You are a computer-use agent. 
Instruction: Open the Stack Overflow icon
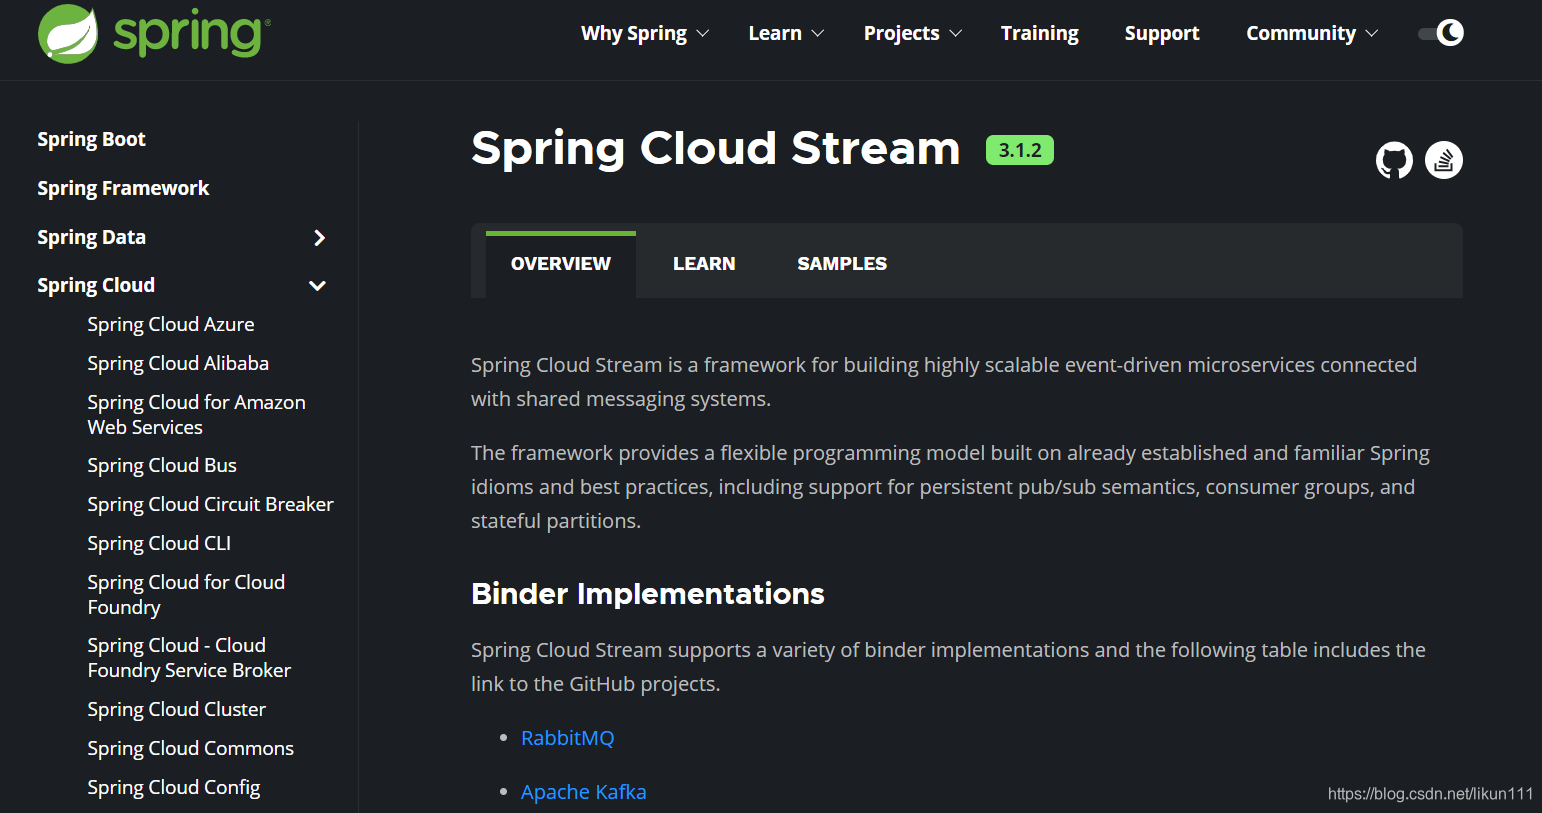[x=1444, y=160]
